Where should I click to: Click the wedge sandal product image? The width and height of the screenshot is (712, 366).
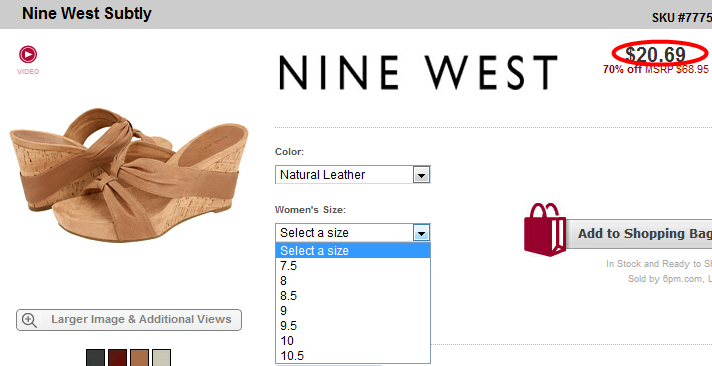[129, 175]
